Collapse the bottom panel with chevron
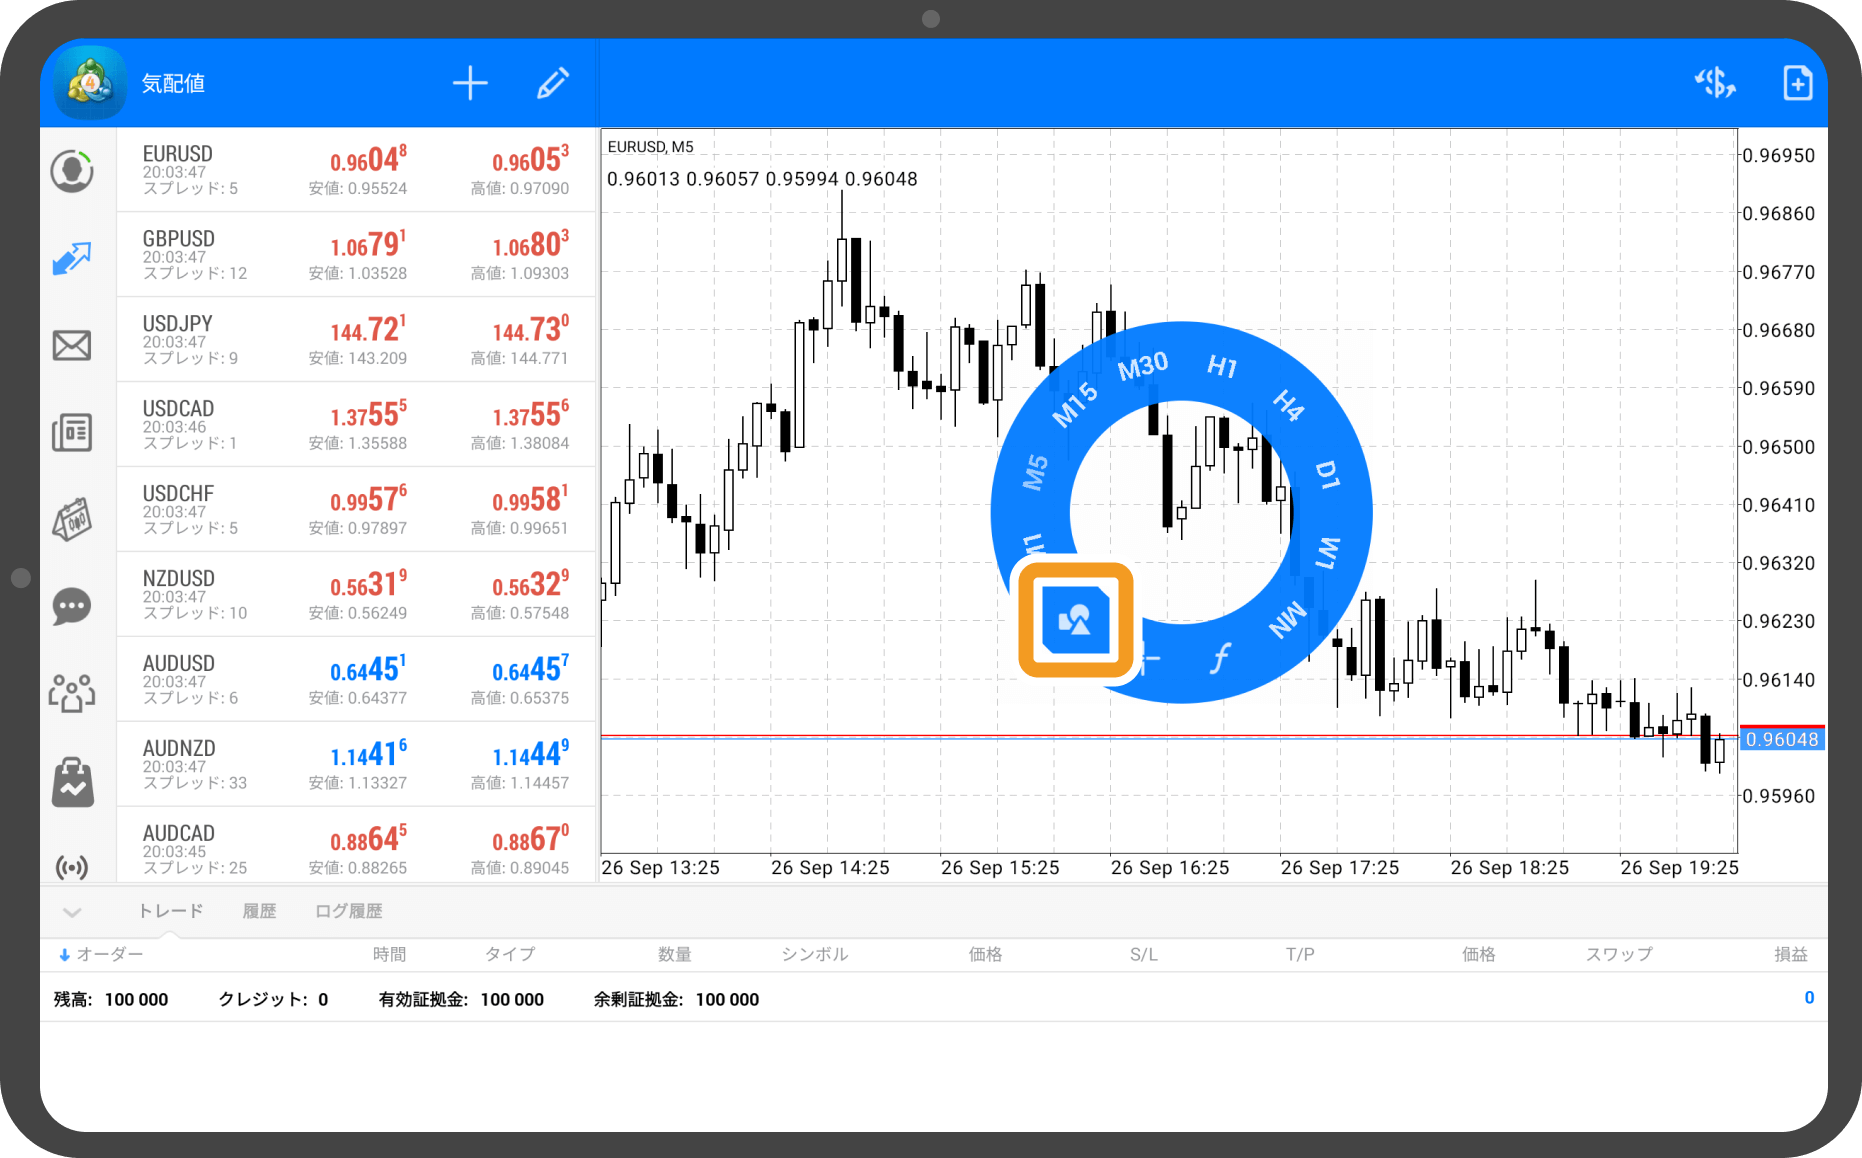 [72, 912]
